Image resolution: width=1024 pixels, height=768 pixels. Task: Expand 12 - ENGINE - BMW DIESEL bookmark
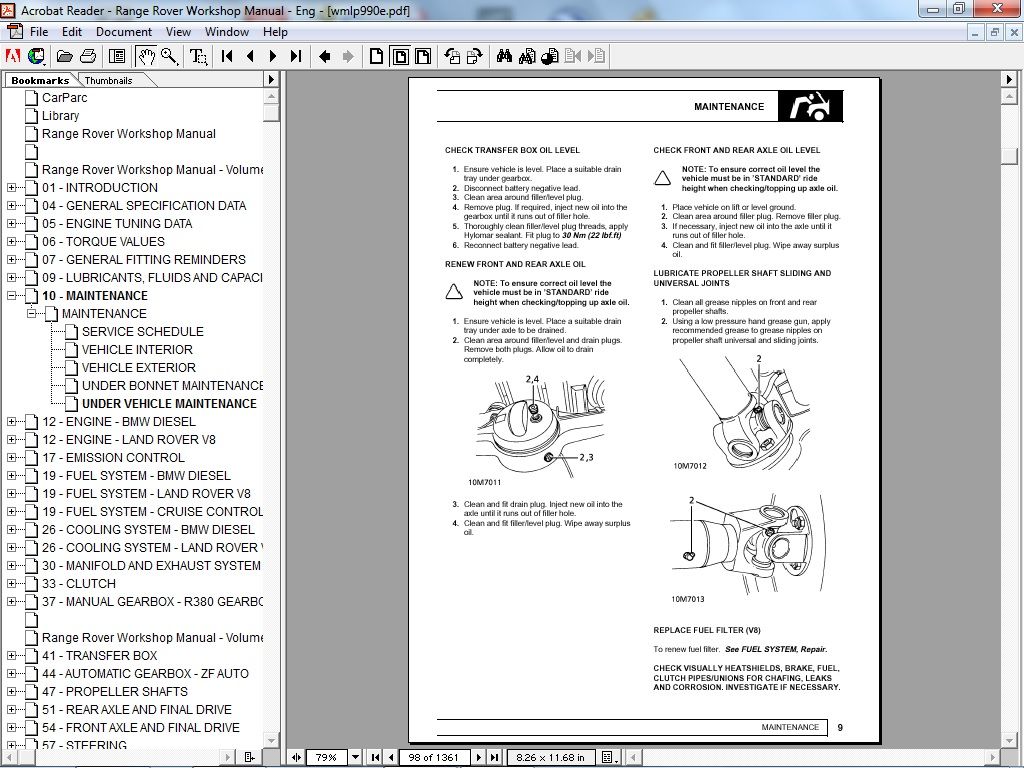pyautogui.click(x=11, y=422)
